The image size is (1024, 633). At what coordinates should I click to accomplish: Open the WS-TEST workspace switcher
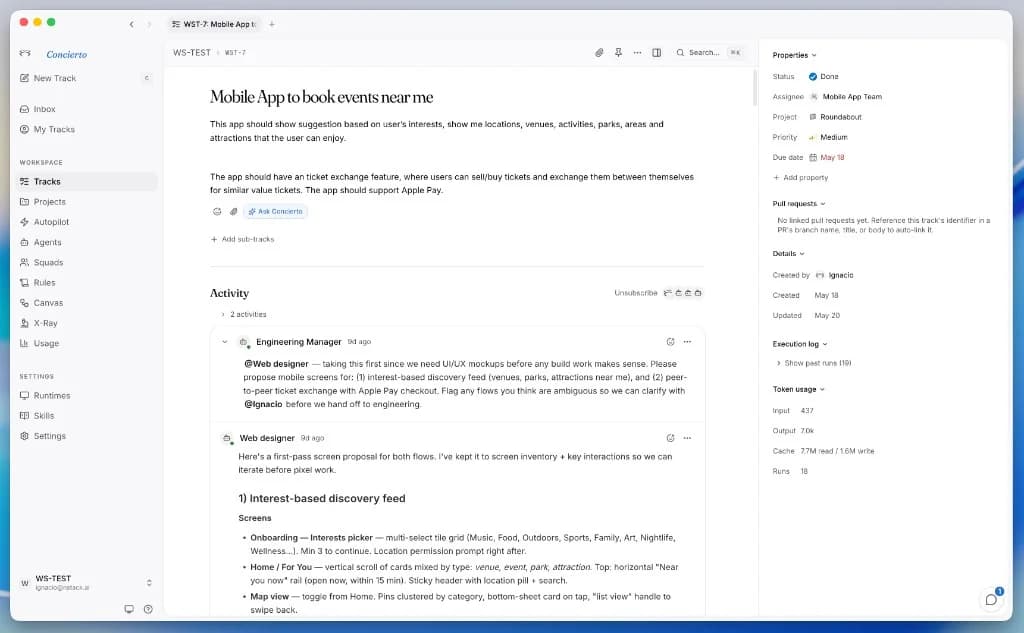85,583
